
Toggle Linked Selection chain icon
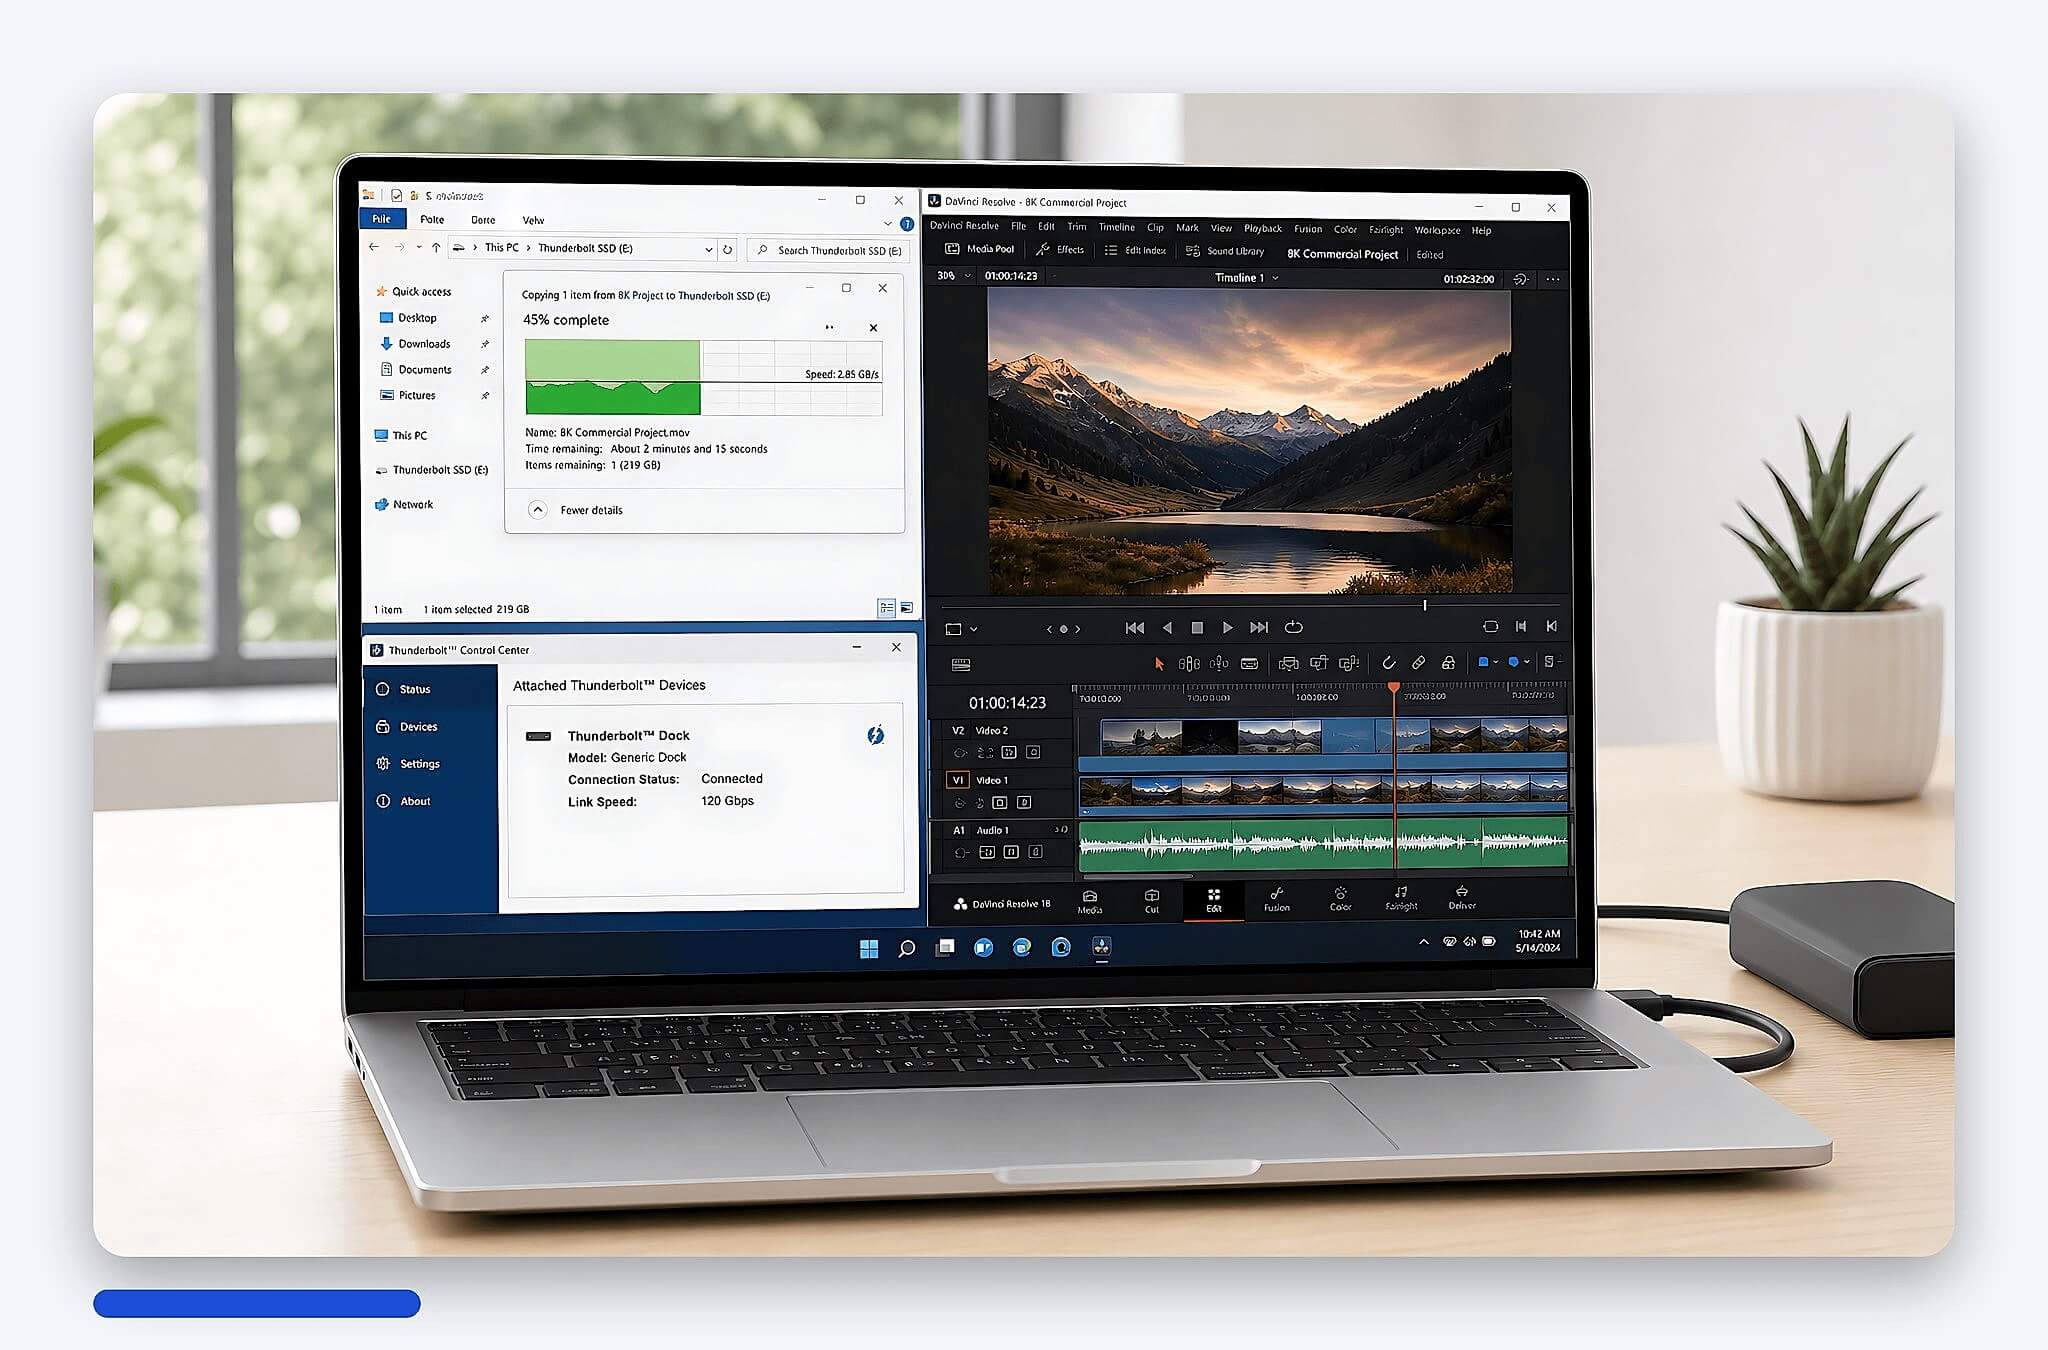pos(1418,663)
